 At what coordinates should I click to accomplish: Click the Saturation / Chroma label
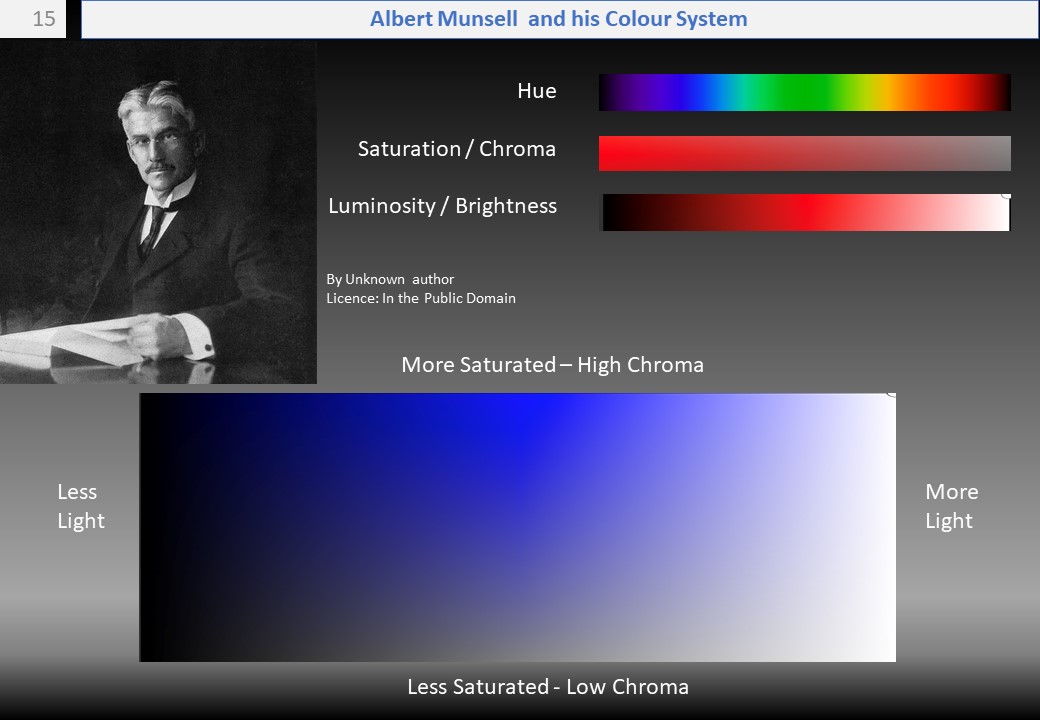pyautogui.click(x=456, y=149)
